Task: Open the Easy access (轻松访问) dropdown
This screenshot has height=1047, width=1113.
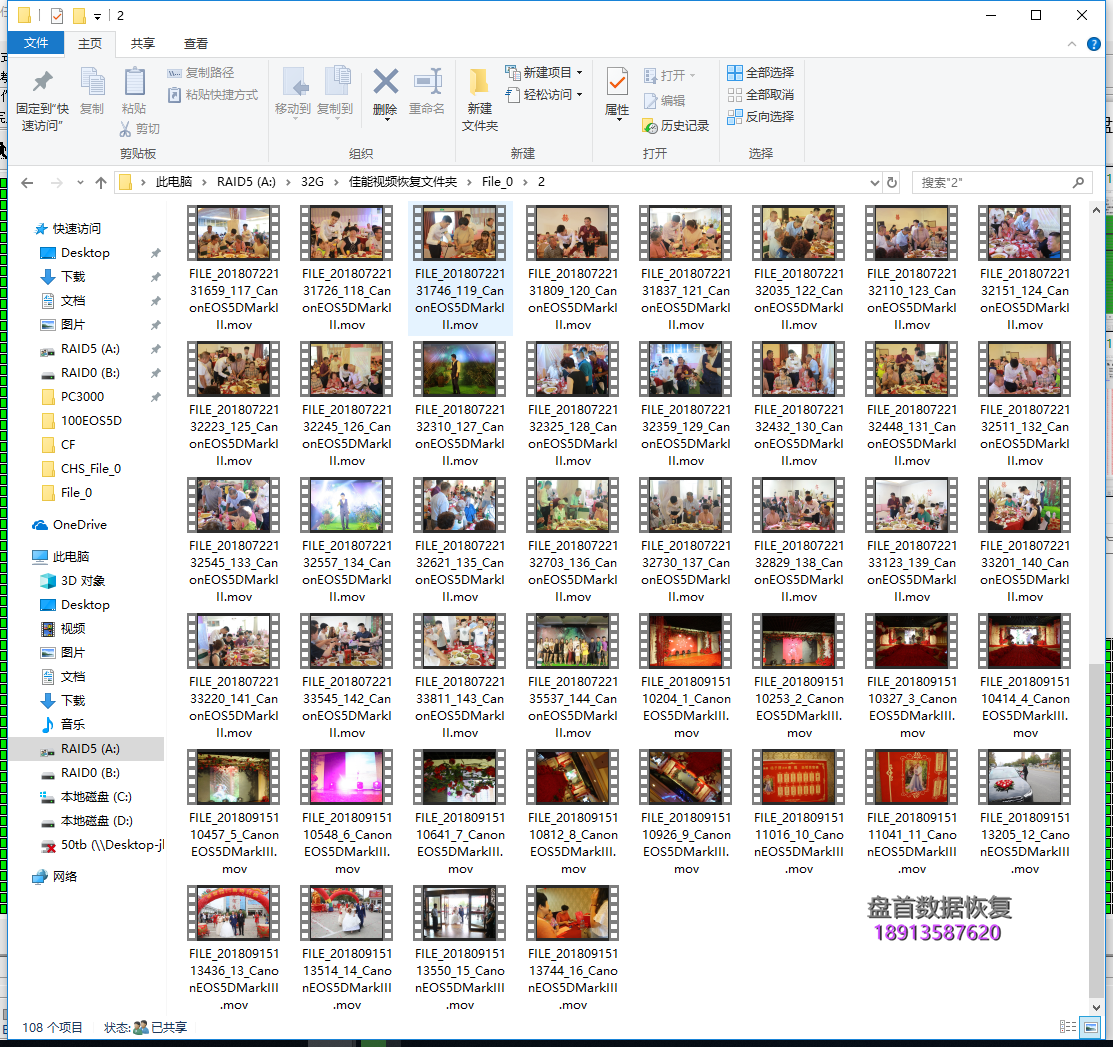Action: click(544, 94)
